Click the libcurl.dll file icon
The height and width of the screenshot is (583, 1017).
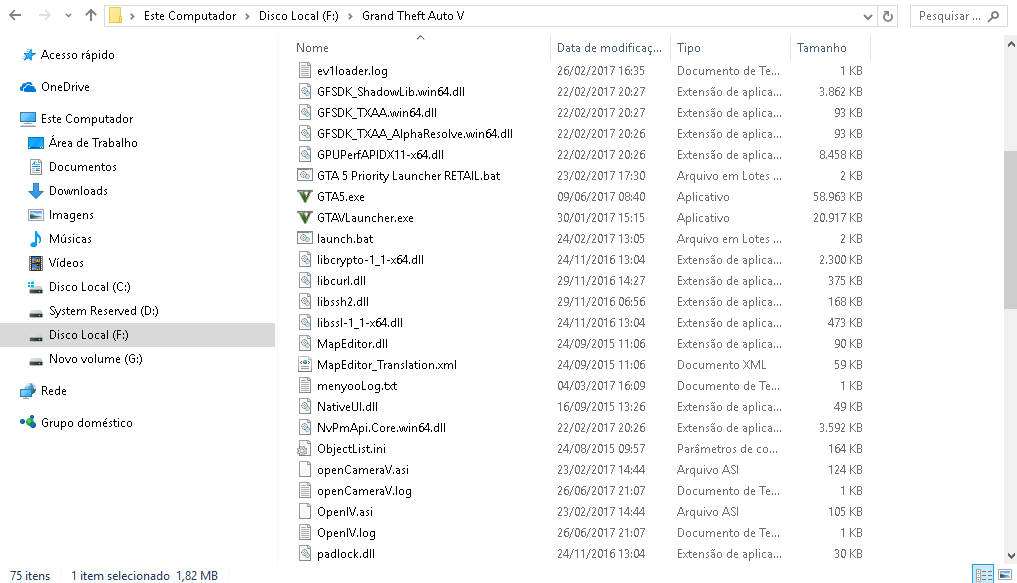click(304, 280)
